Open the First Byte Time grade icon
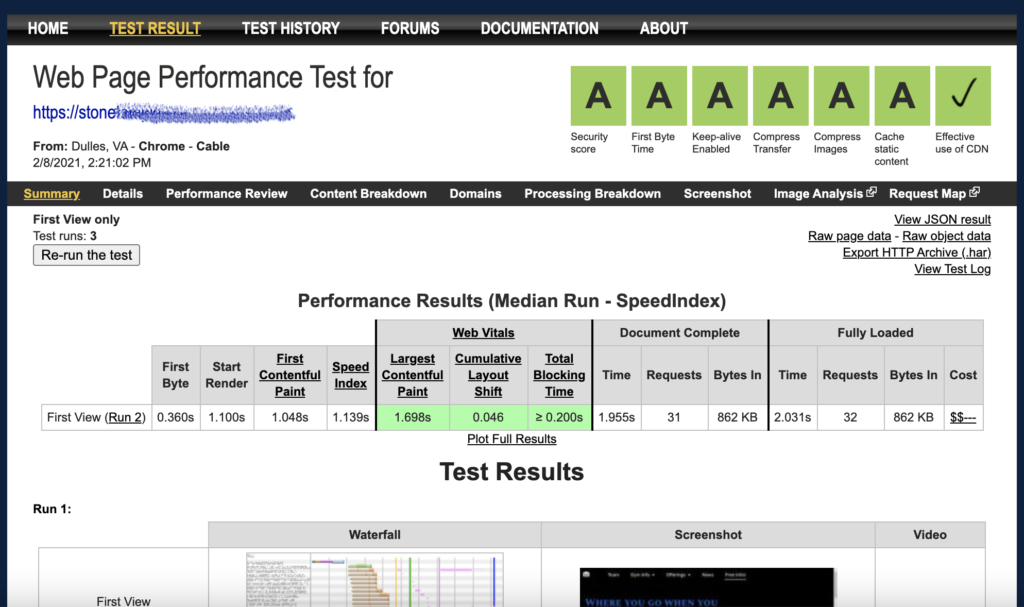1024x607 pixels. [658, 95]
